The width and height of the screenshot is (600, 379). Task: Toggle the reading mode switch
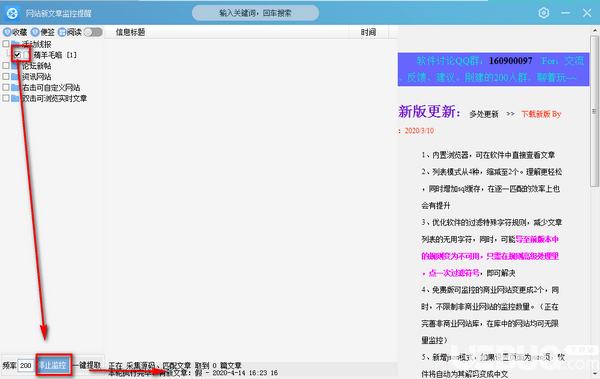tap(93, 32)
